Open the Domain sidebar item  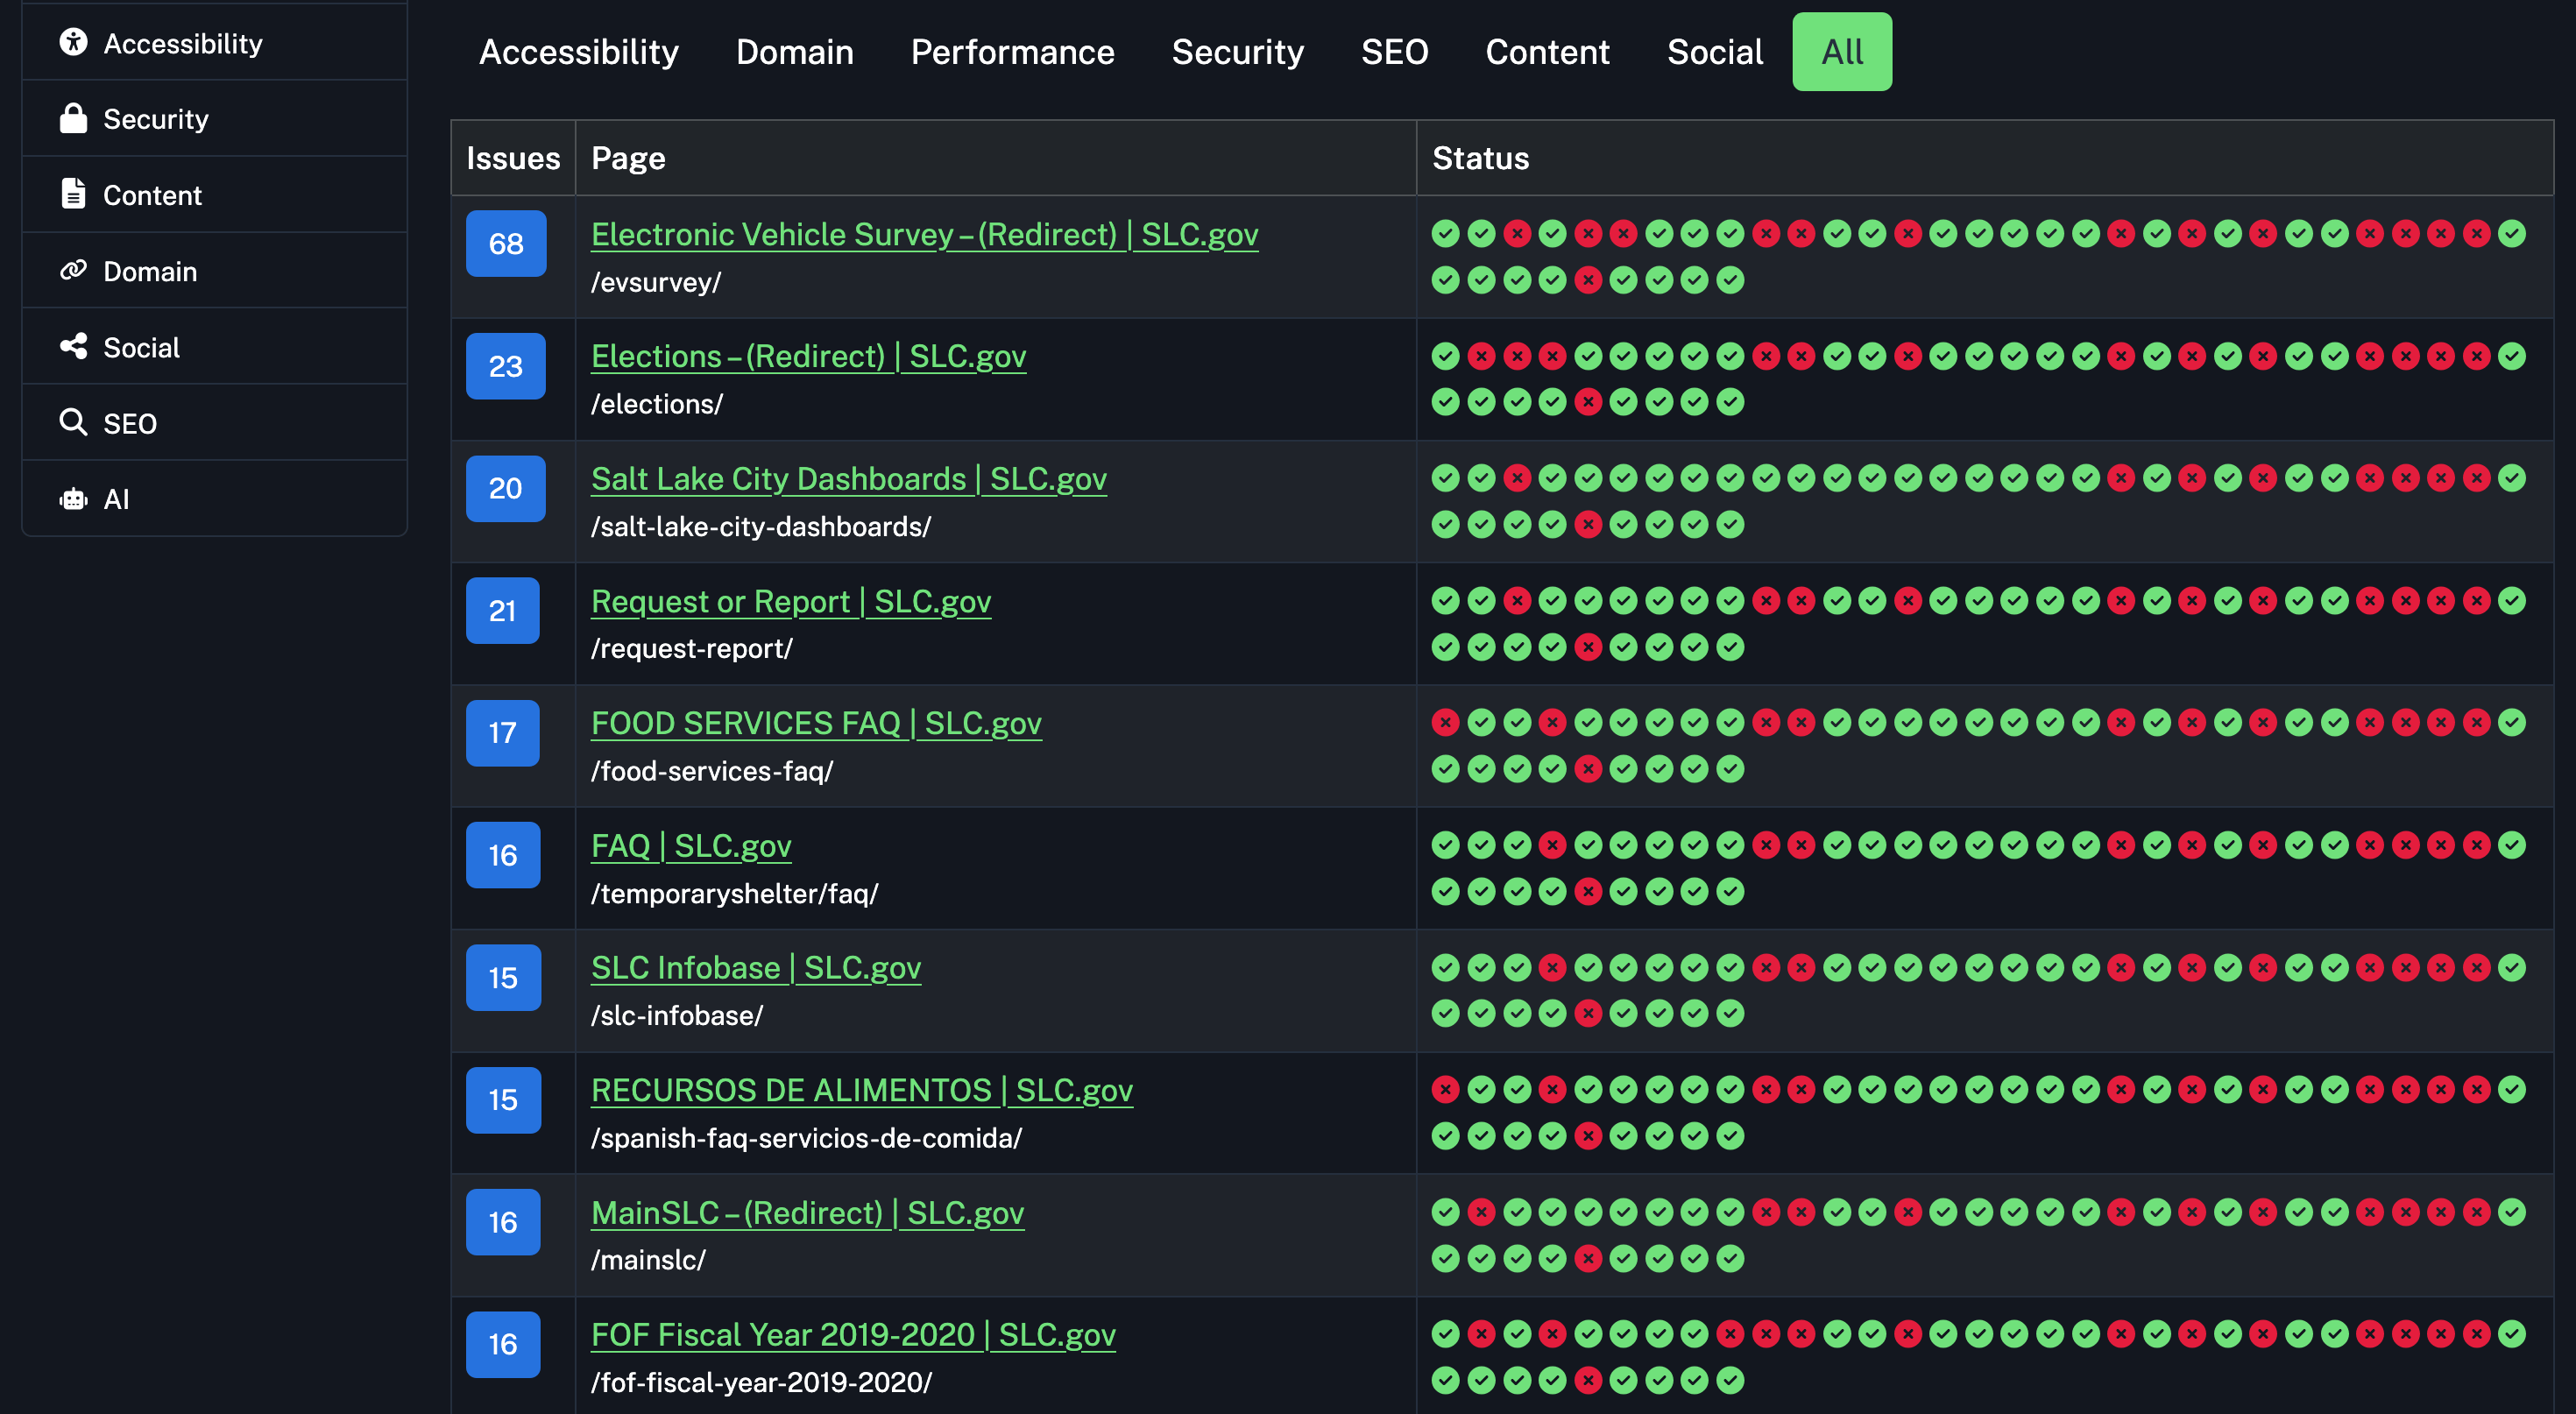click(214, 271)
